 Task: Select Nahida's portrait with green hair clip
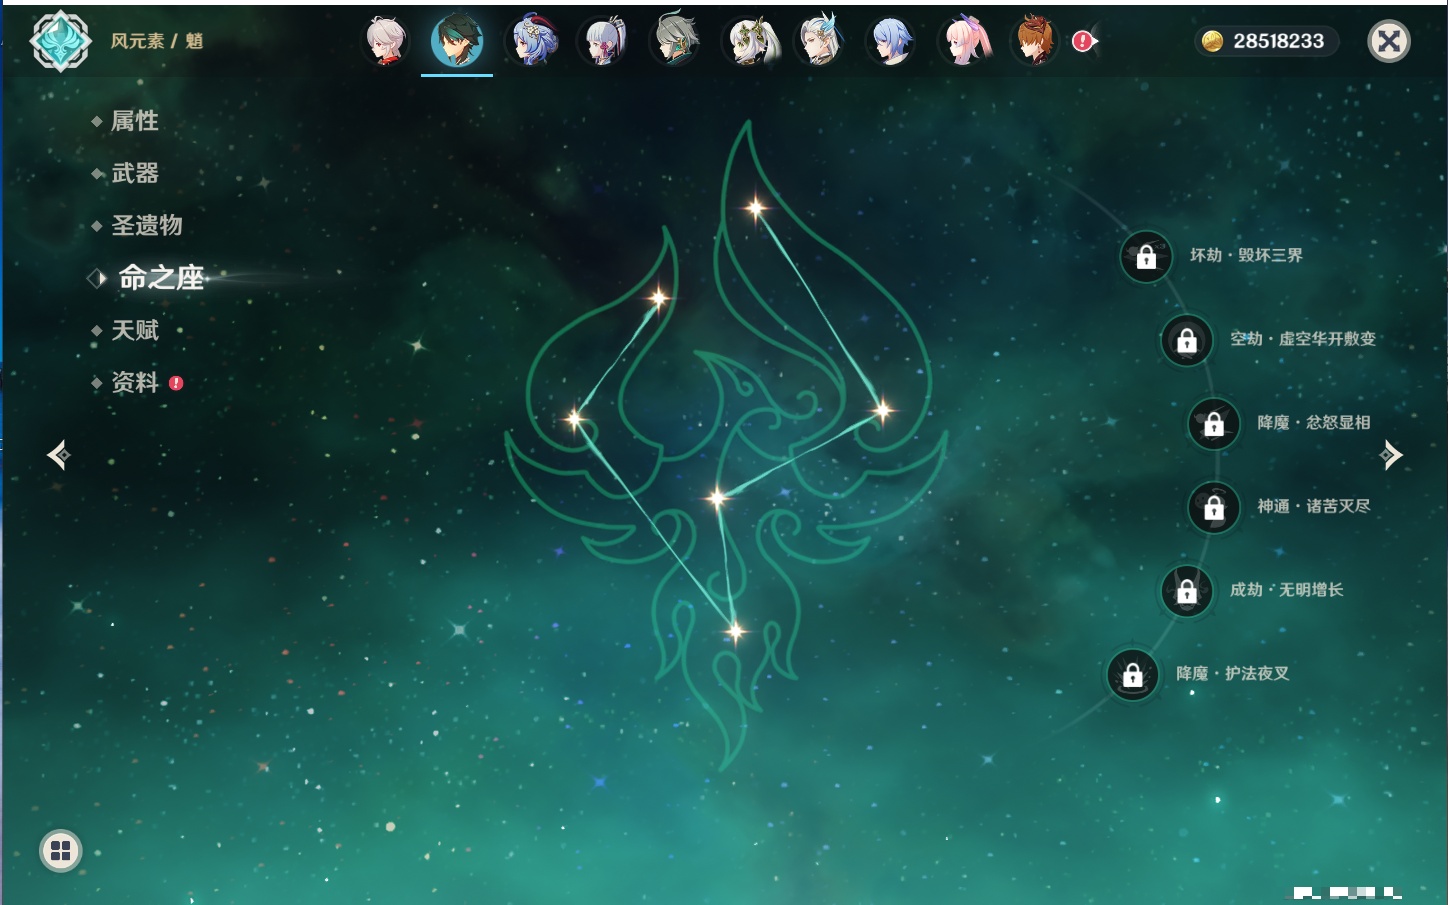click(x=750, y=42)
